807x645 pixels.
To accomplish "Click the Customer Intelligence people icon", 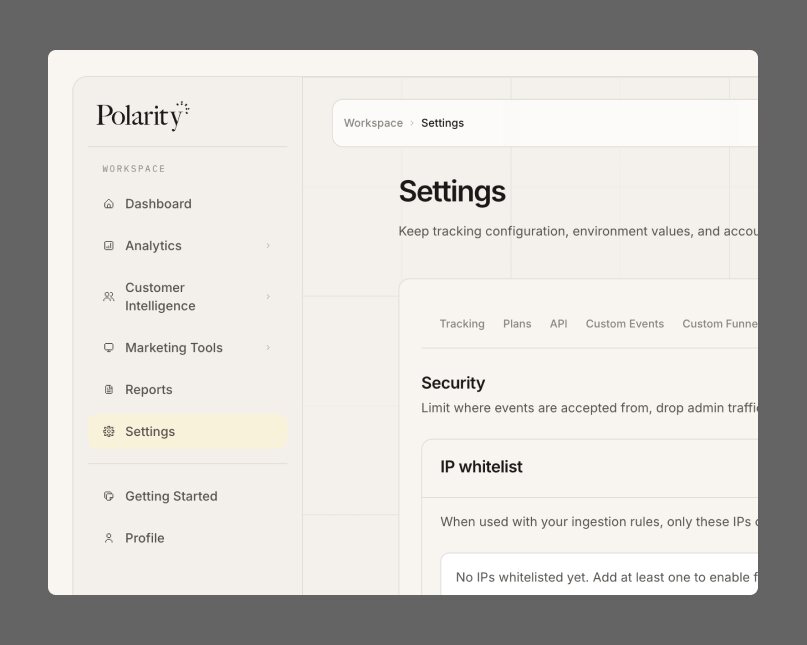I will (109, 297).
